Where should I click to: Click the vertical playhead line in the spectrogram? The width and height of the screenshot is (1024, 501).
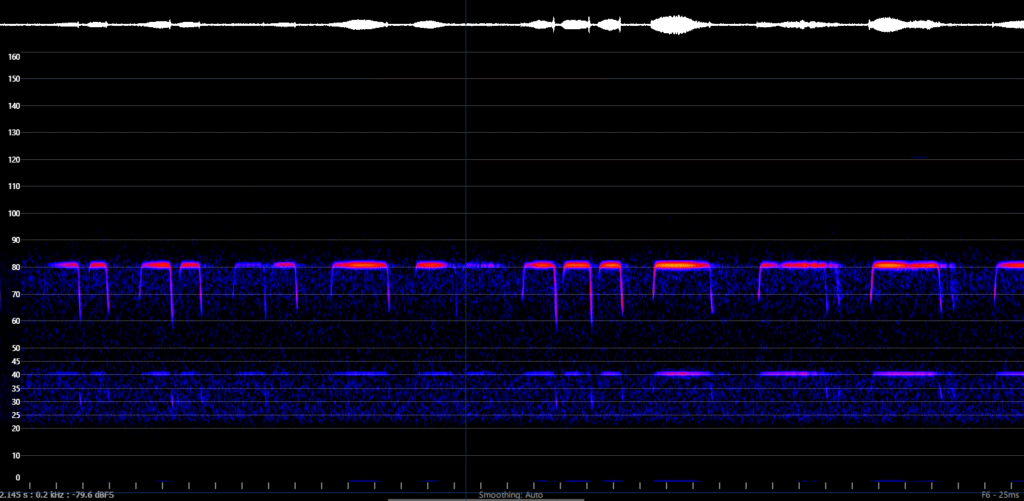[x=465, y=250]
